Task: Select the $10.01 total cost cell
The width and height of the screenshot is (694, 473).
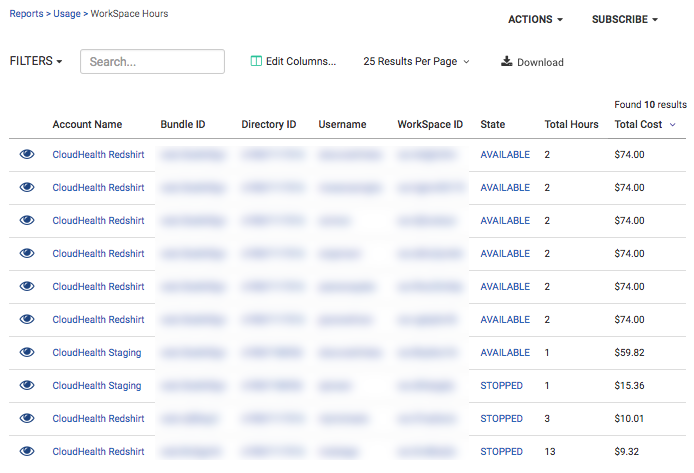Action: point(629,419)
